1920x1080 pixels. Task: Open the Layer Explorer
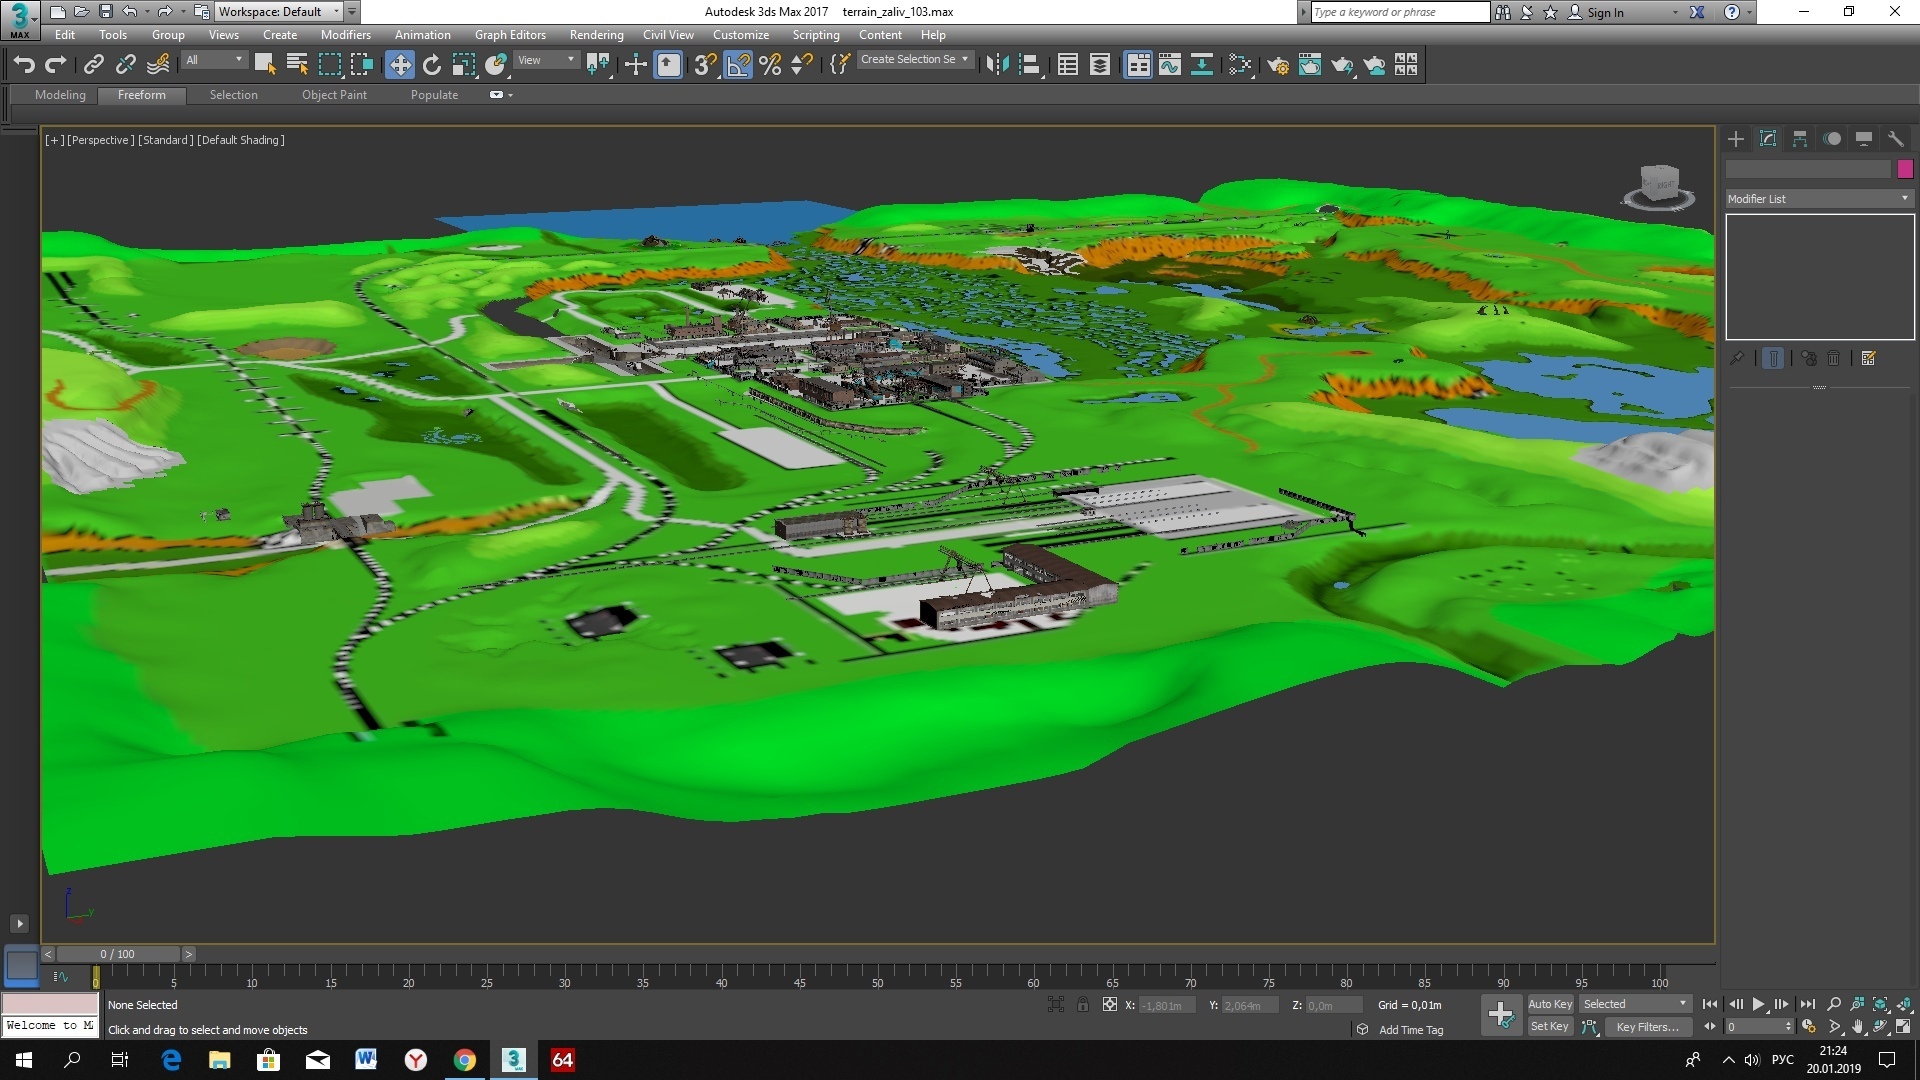(1100, 65)
